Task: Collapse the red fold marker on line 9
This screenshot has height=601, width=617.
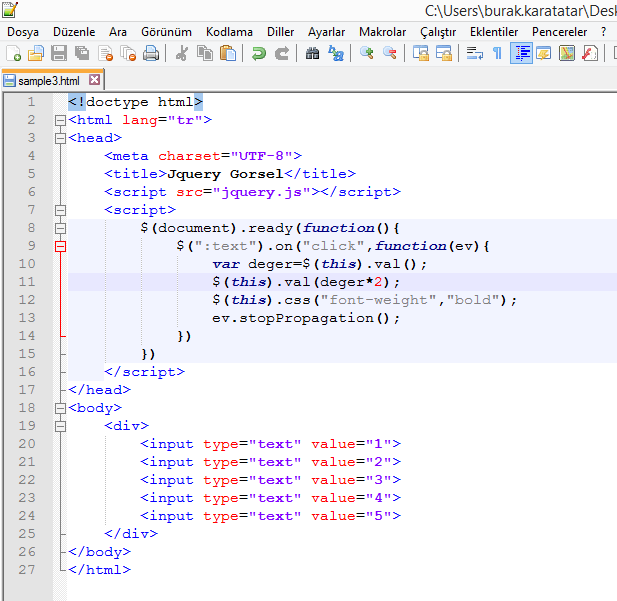Action: [60, 247]
